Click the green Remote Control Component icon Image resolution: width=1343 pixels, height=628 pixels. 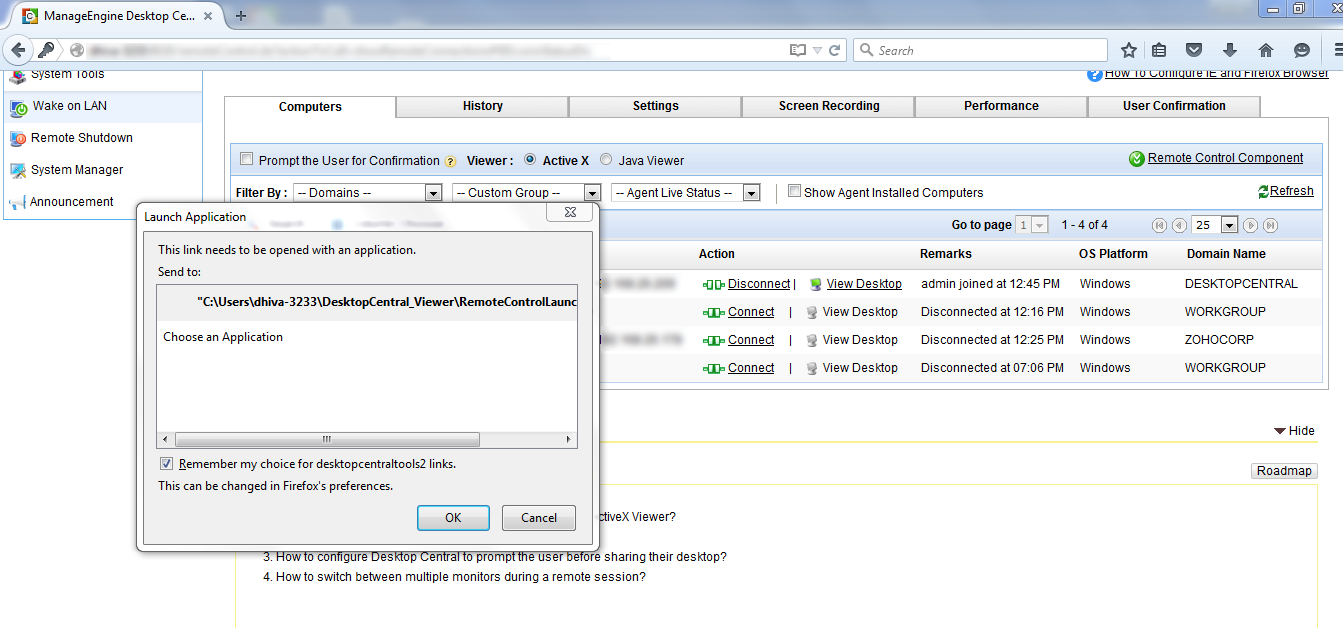click(x=1136, y=159)
